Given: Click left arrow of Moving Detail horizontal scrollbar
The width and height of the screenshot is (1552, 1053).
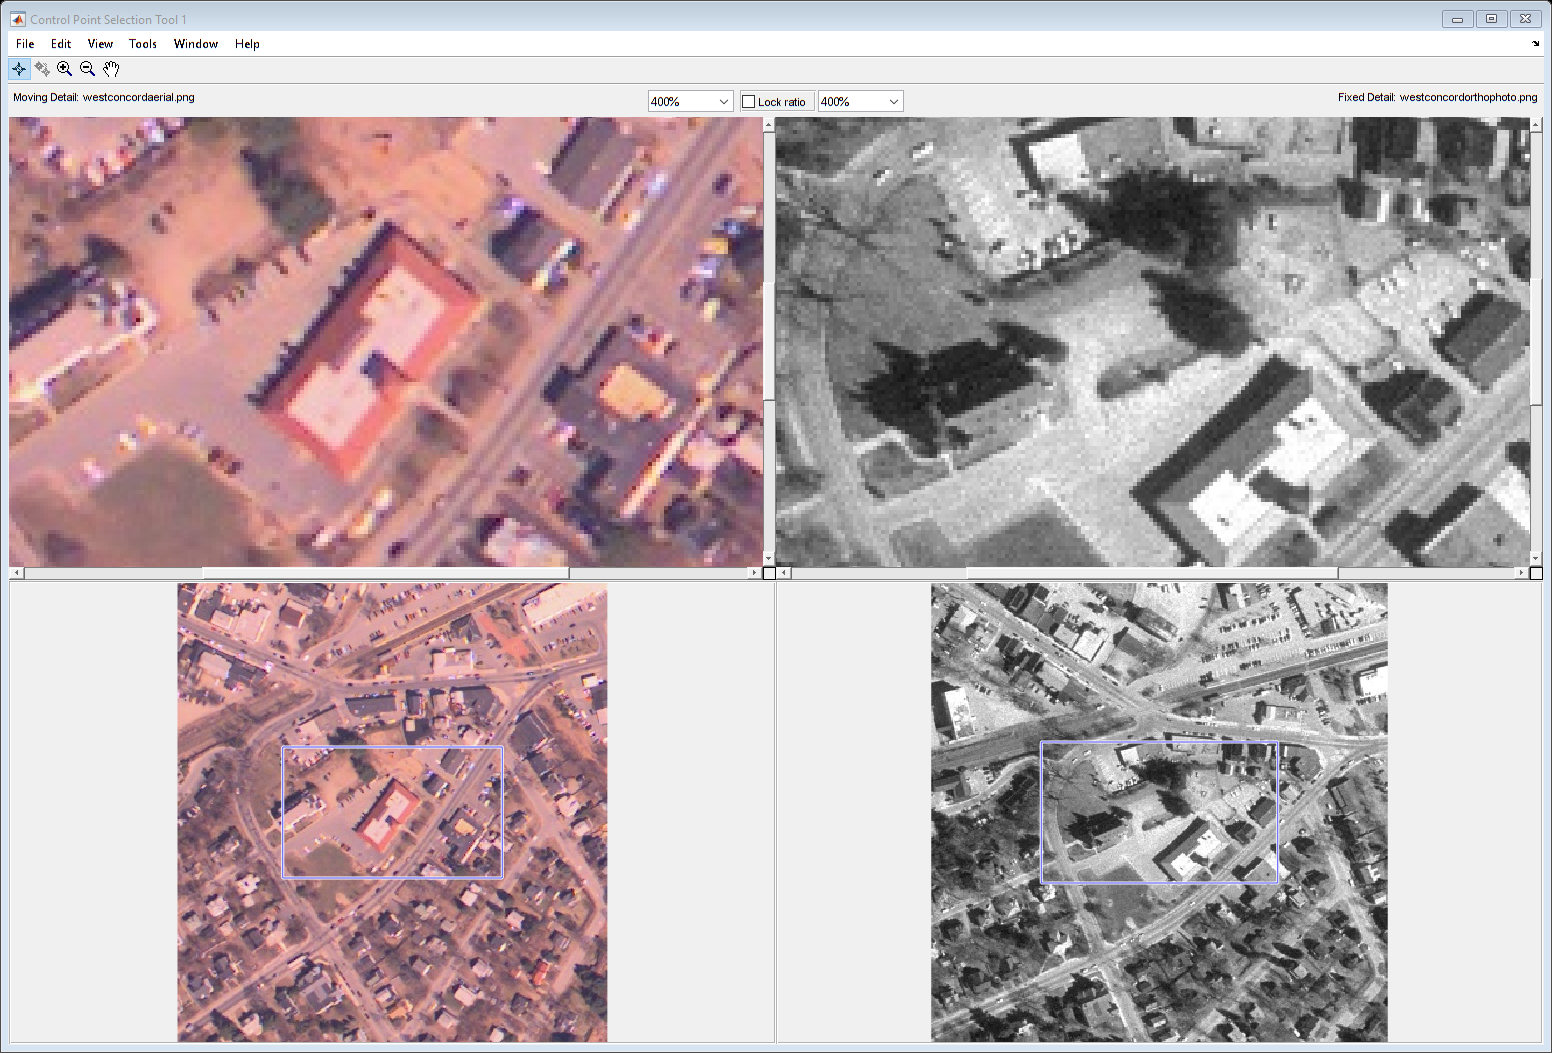Looking at the screenshot, I should [x=16, y=573].
